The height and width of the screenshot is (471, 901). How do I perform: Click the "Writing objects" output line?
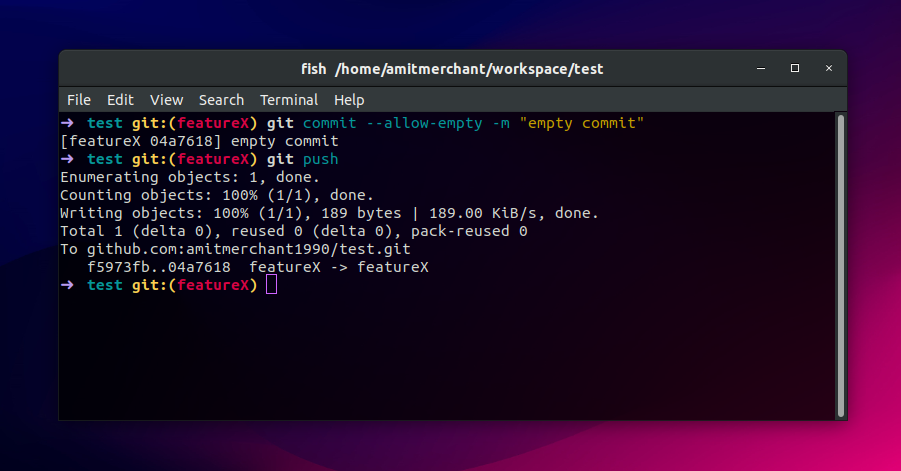(x=329, y=213)
